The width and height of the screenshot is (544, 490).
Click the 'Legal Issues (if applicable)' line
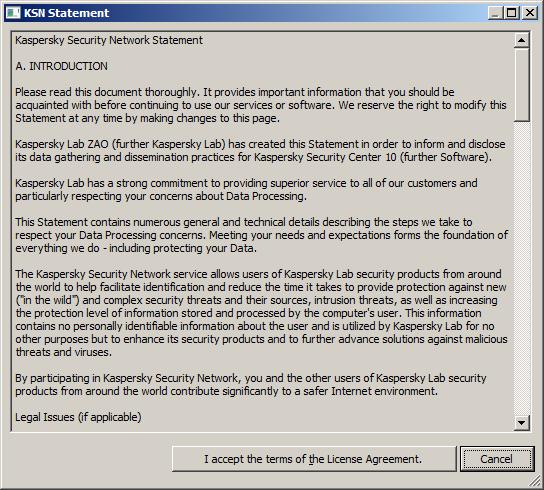tap(78, 417)
